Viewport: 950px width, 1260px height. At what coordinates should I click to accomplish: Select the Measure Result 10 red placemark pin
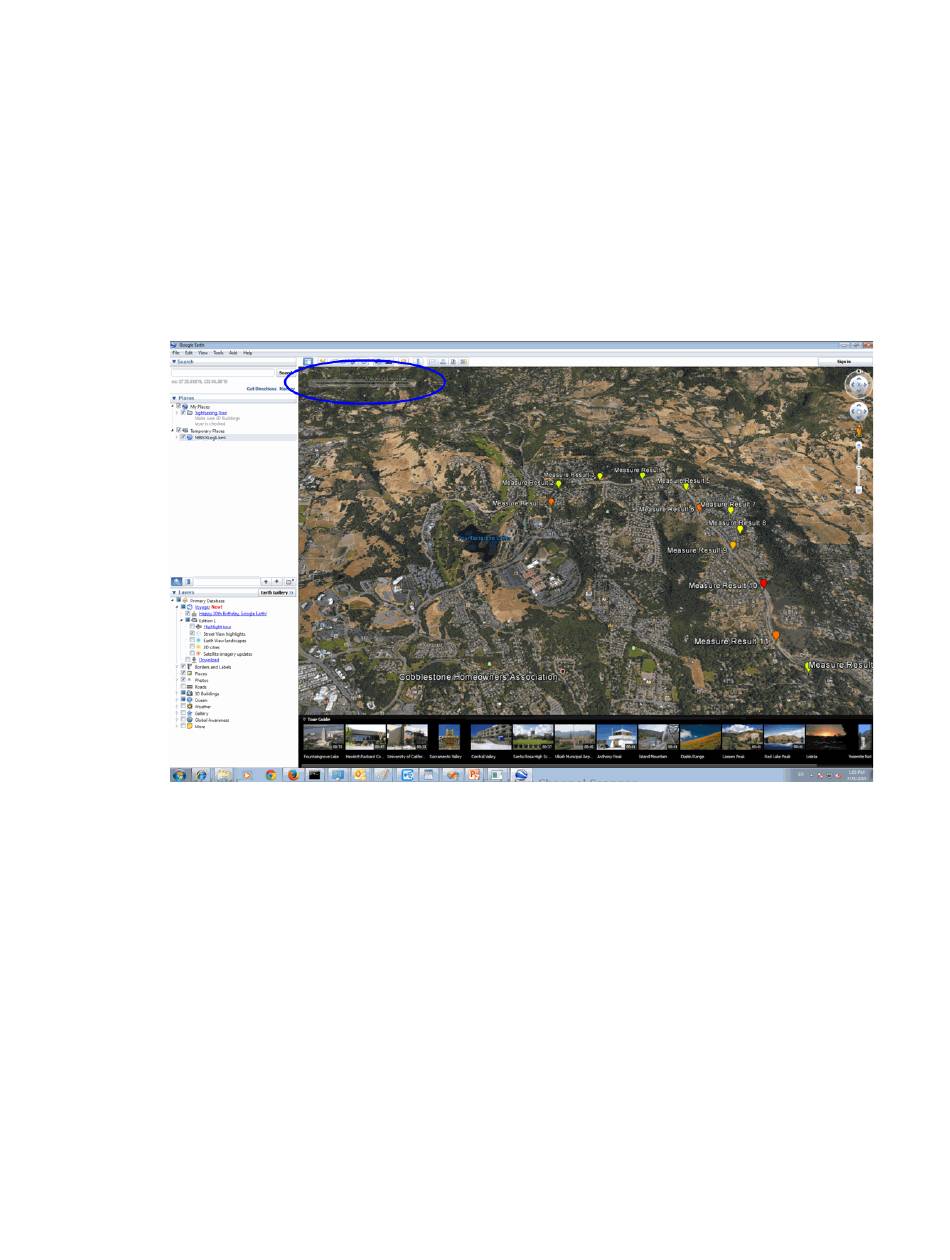coord(764,583)
